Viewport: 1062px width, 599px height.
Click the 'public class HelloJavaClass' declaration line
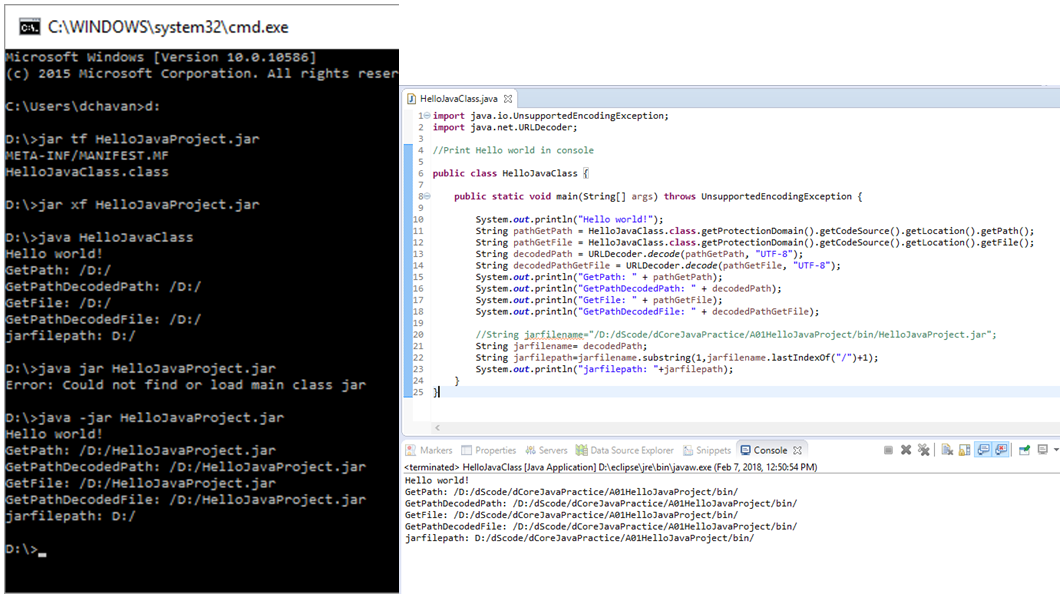(x=511, y=173)
